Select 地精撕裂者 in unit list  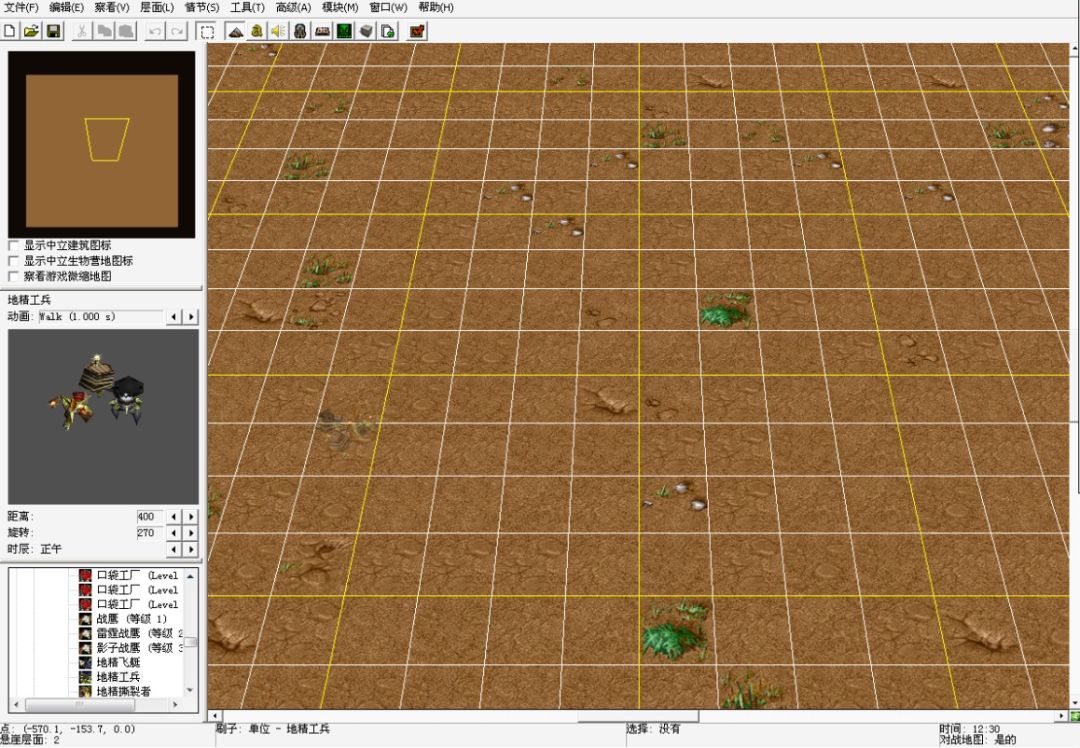point(124,692)
